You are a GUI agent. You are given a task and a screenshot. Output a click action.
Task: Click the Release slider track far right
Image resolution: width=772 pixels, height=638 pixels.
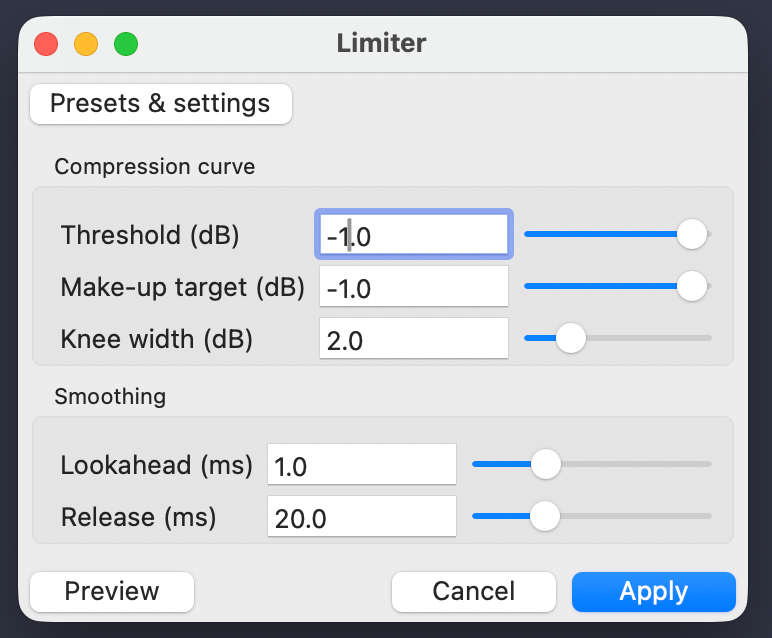[704, 516]
